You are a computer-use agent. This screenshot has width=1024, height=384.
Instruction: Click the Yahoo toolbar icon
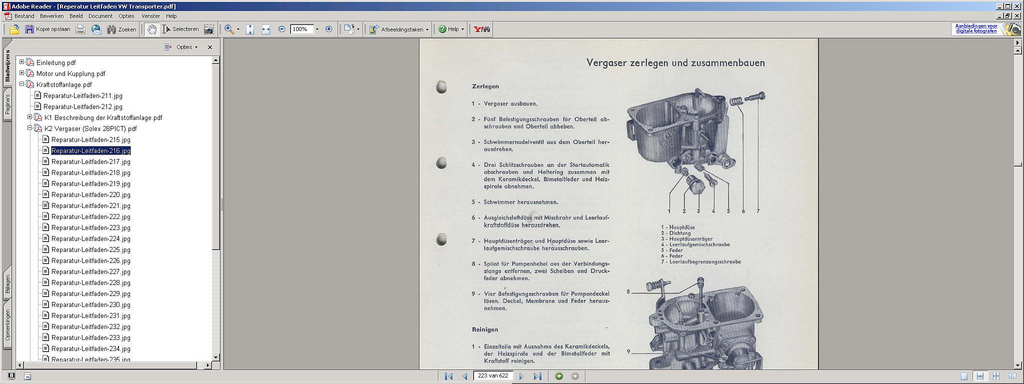tap(482, 29)
